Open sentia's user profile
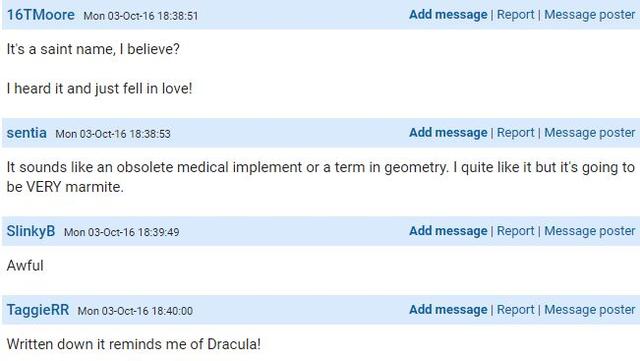This screenshot has width=640, height=361. coord(27,133)
